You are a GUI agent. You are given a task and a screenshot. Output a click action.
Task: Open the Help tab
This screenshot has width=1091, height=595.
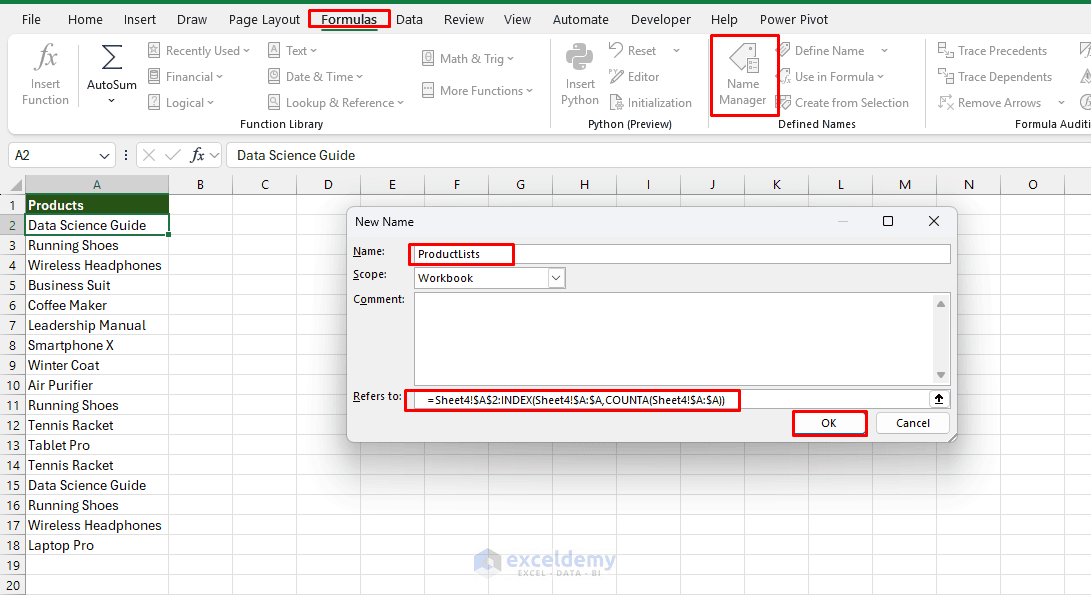tap(724, 19)
